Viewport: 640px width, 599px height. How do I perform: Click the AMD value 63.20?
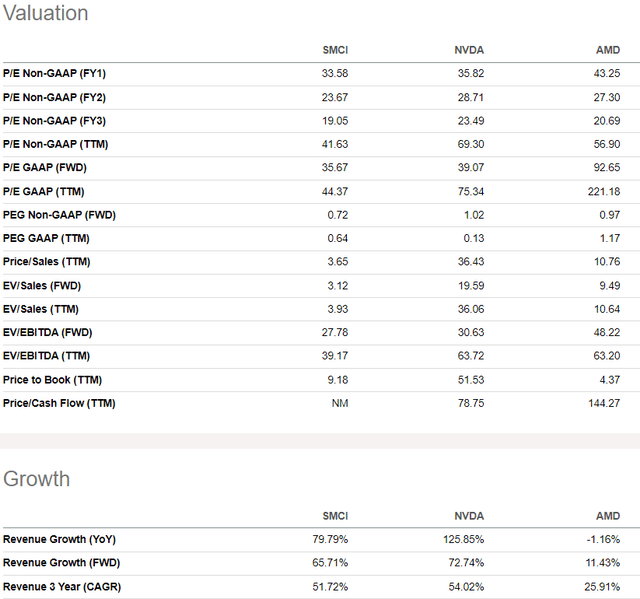[x=607, y=356]
